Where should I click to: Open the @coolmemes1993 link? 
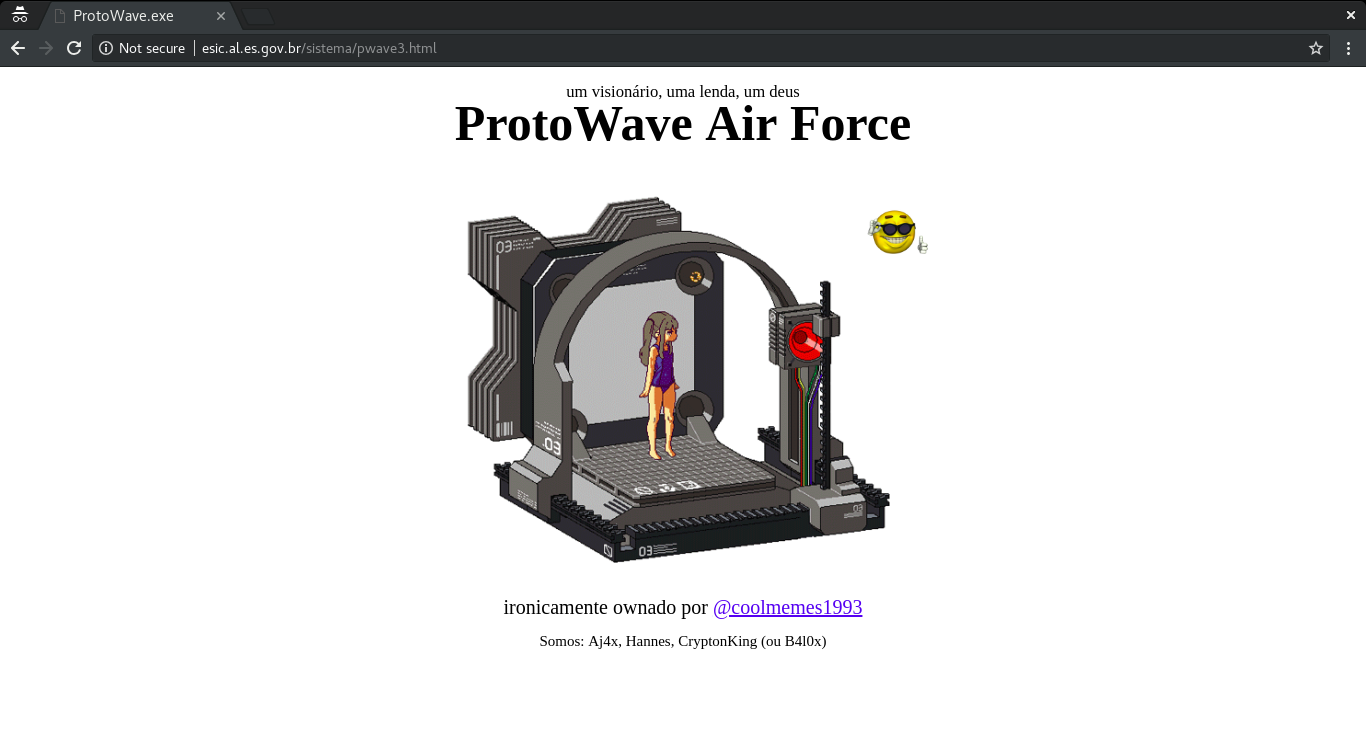point(788,607)
